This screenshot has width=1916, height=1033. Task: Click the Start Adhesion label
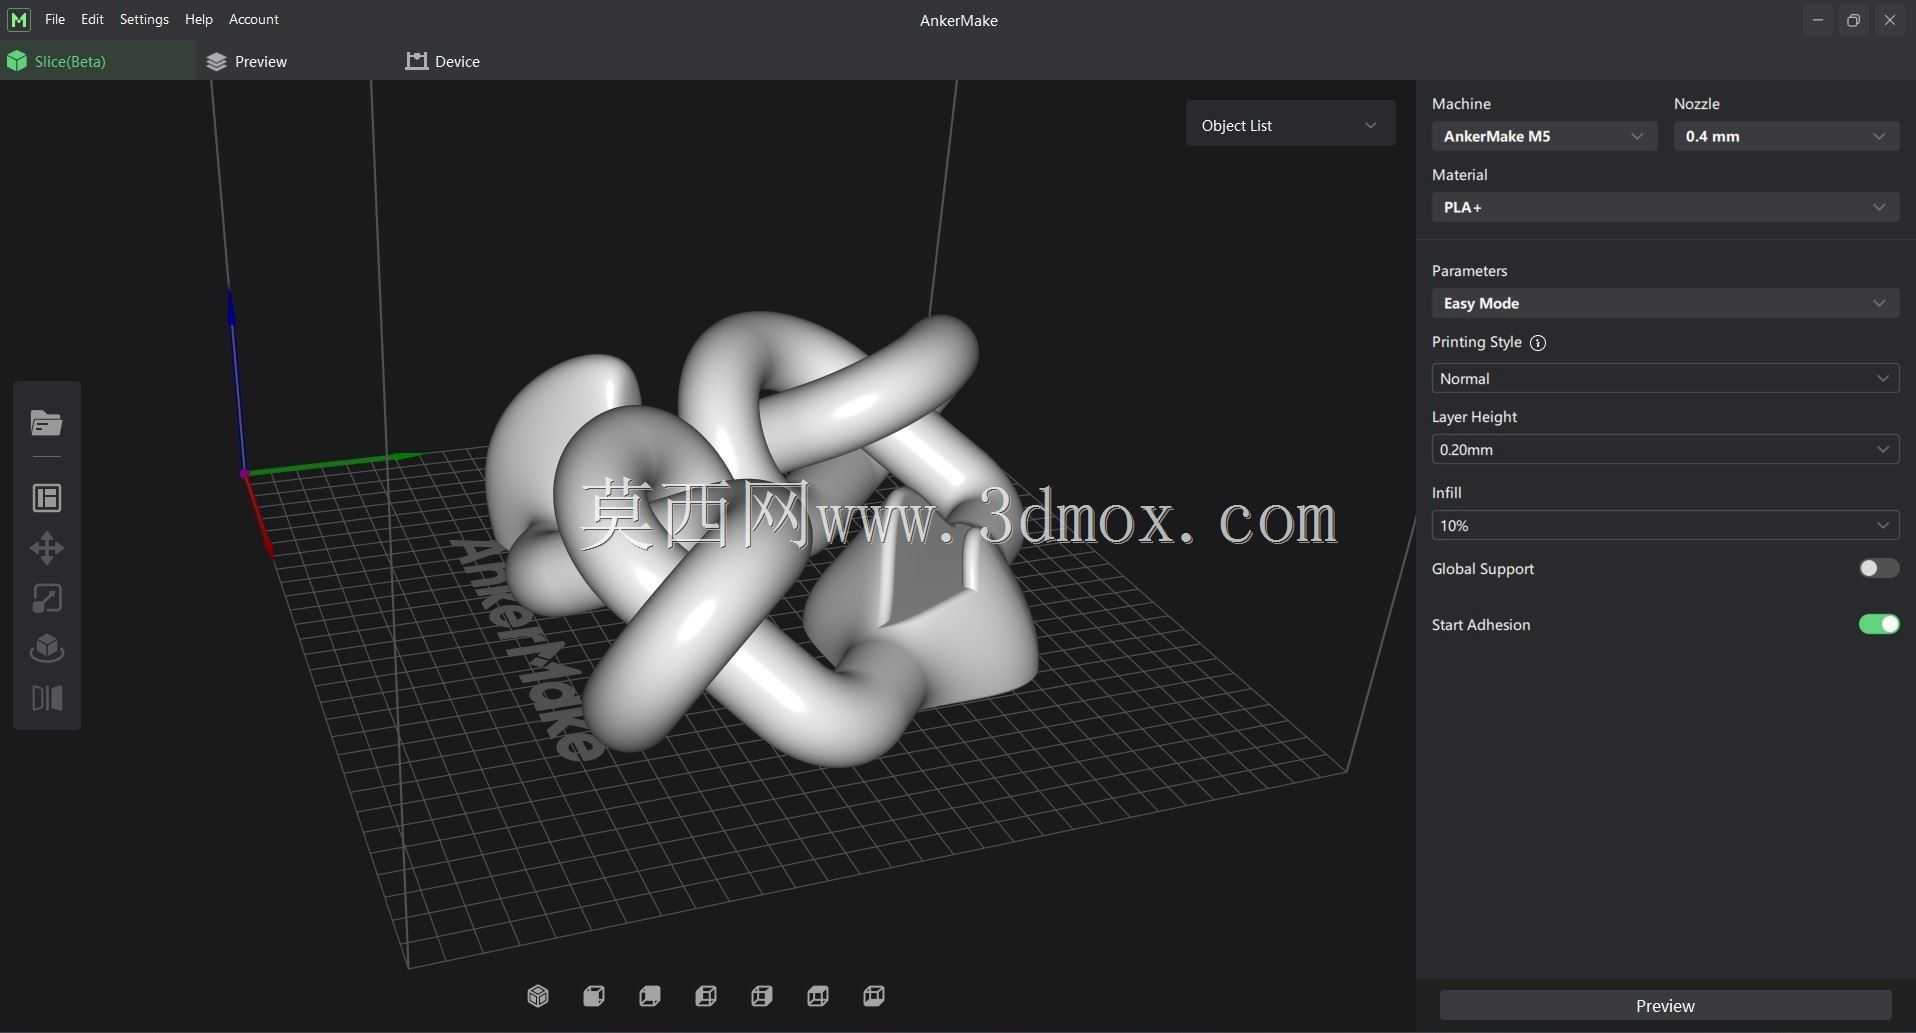coord(1481,624)
